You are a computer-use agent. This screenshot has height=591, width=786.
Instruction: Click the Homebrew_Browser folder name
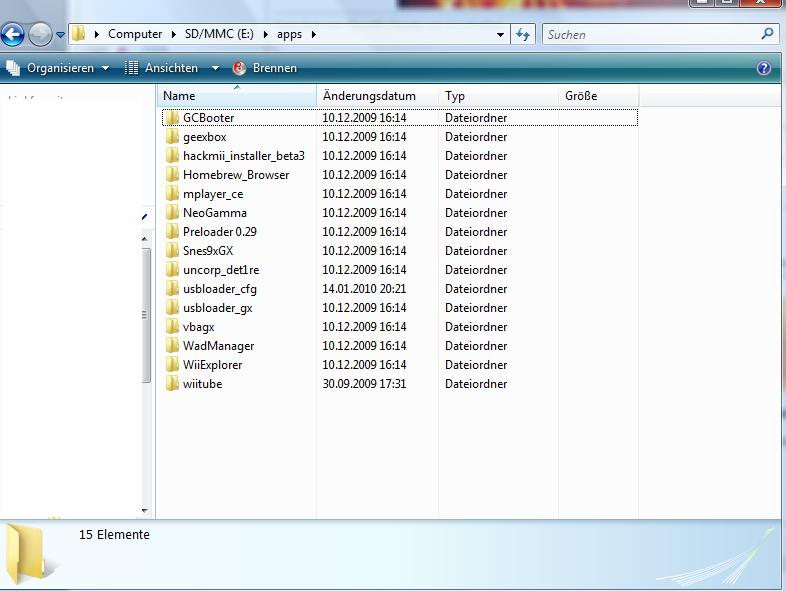click(x=236, y=175)
